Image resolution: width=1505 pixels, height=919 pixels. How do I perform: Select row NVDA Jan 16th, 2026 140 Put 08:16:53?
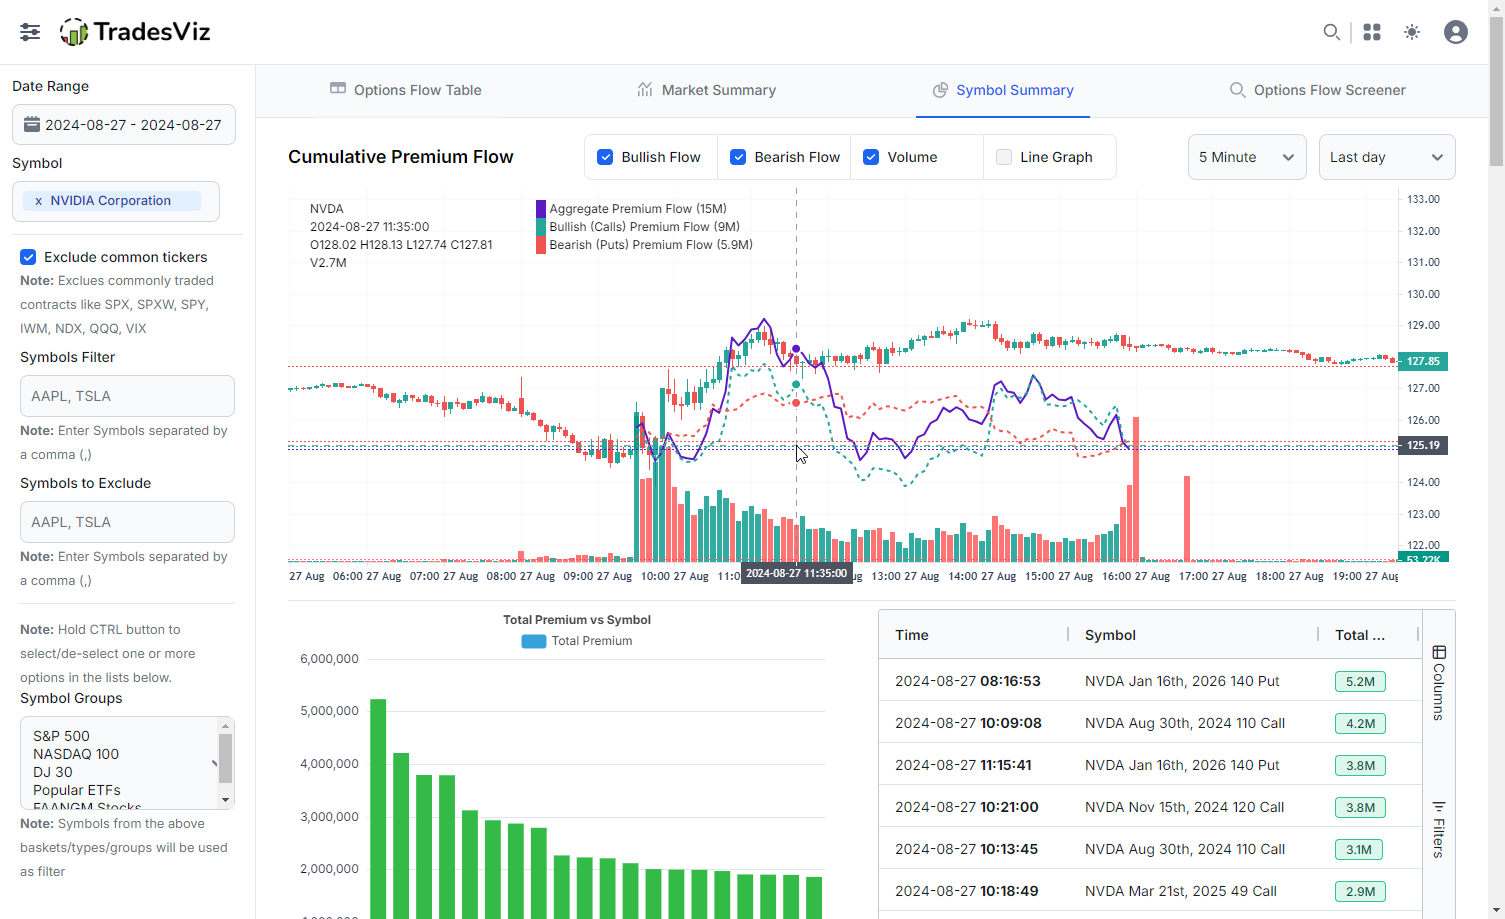1150,681
